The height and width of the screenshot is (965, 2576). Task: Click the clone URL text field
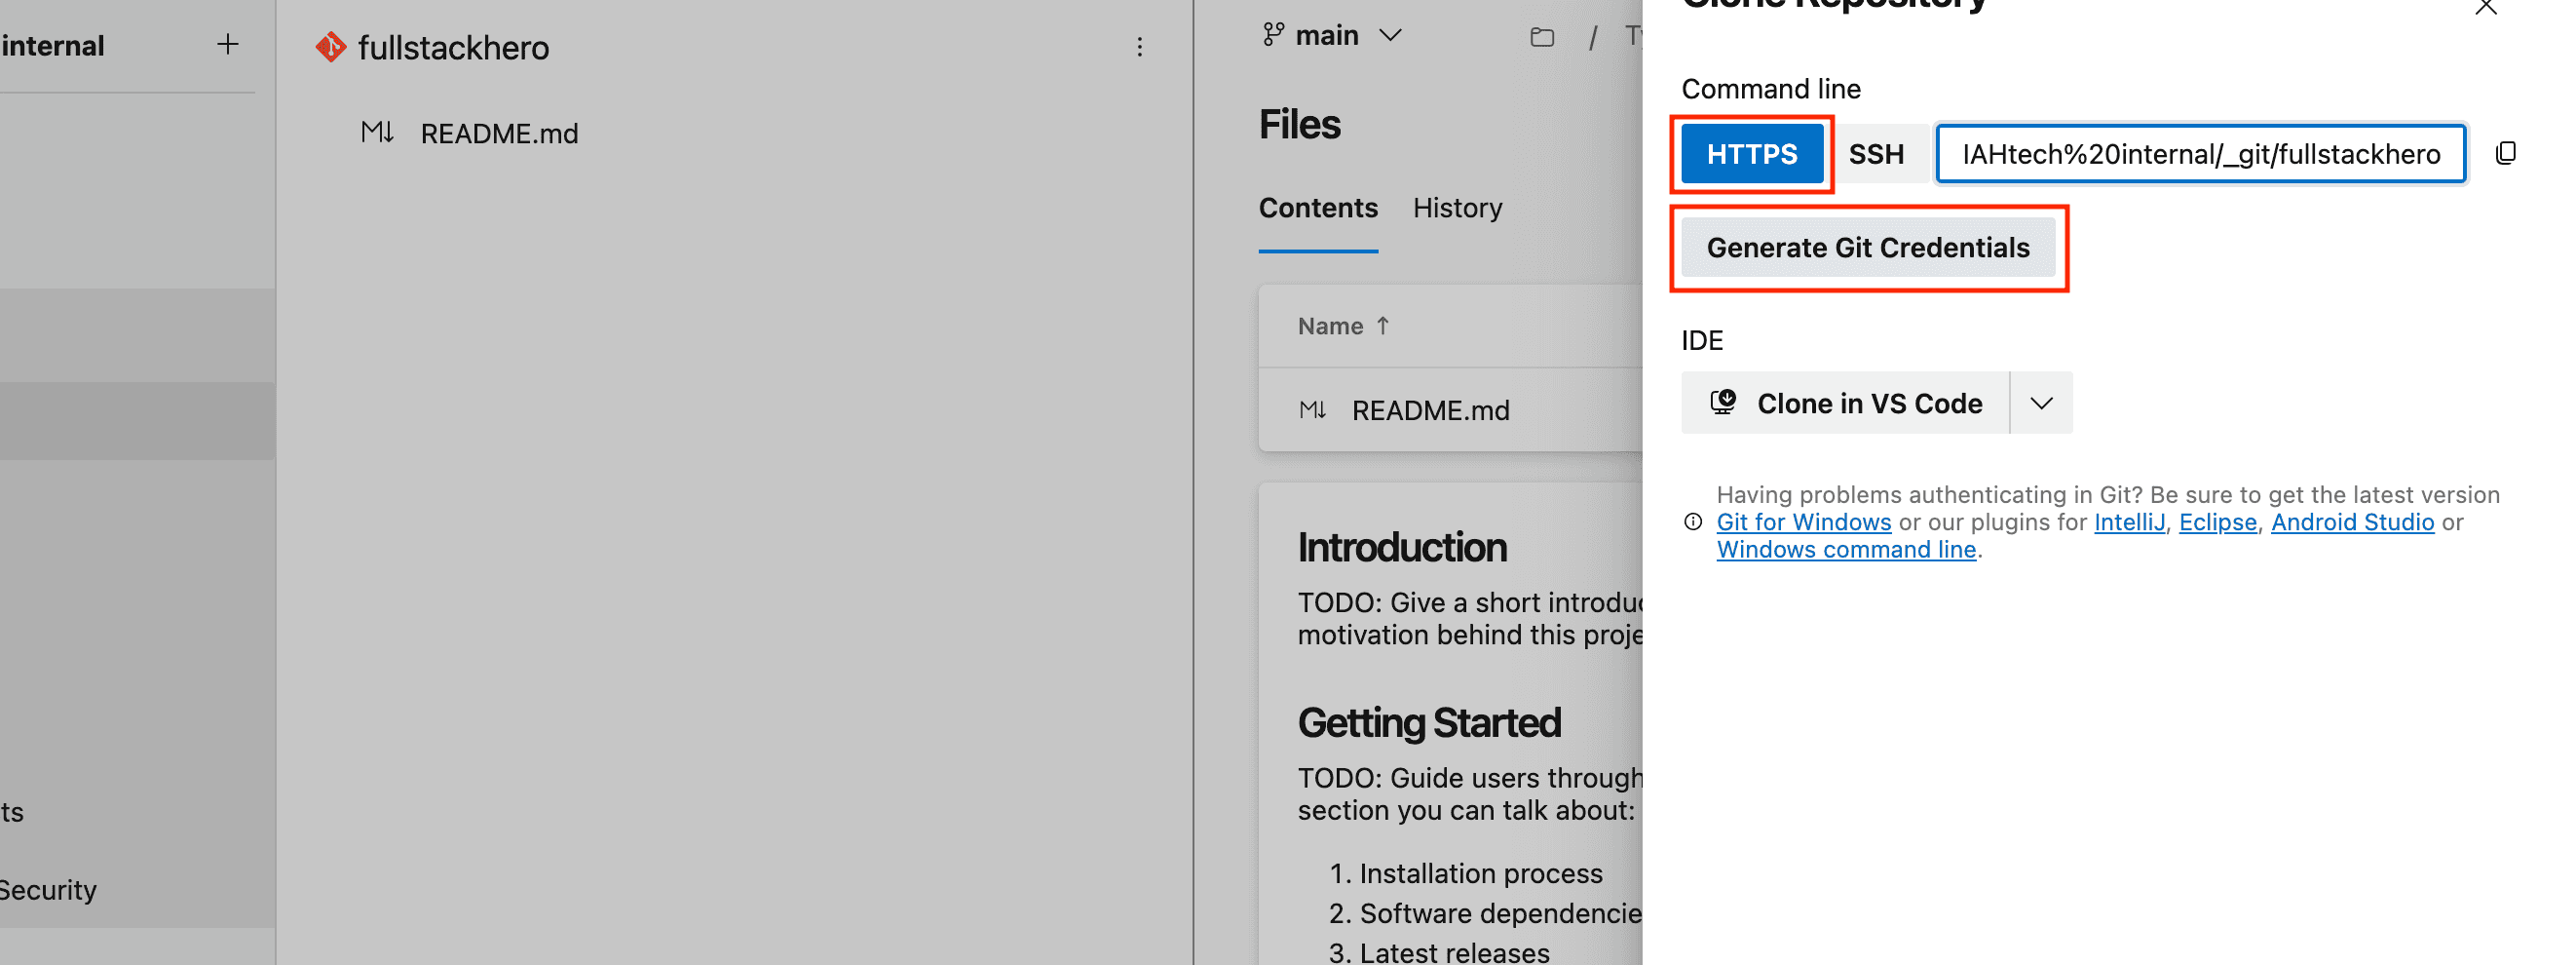tap(2200, 154)
